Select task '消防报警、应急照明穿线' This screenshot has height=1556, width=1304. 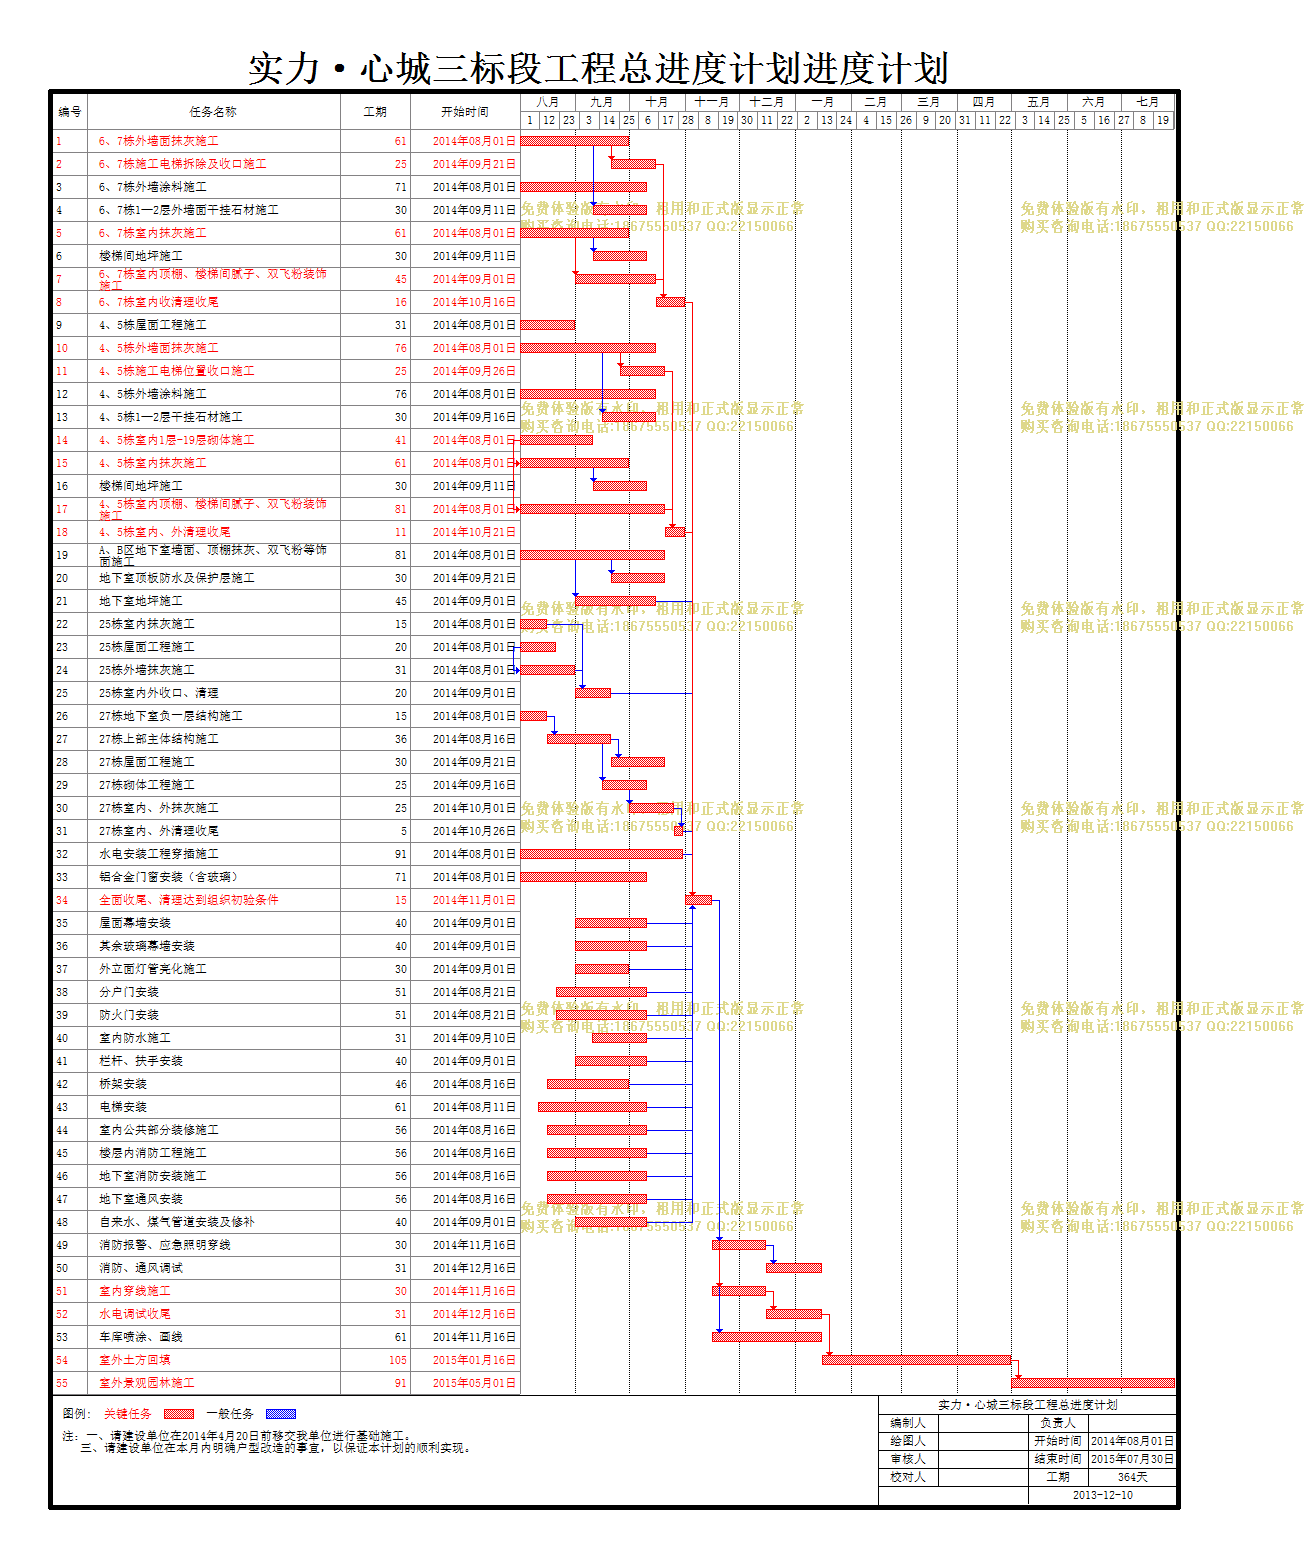pos(164,1245)
